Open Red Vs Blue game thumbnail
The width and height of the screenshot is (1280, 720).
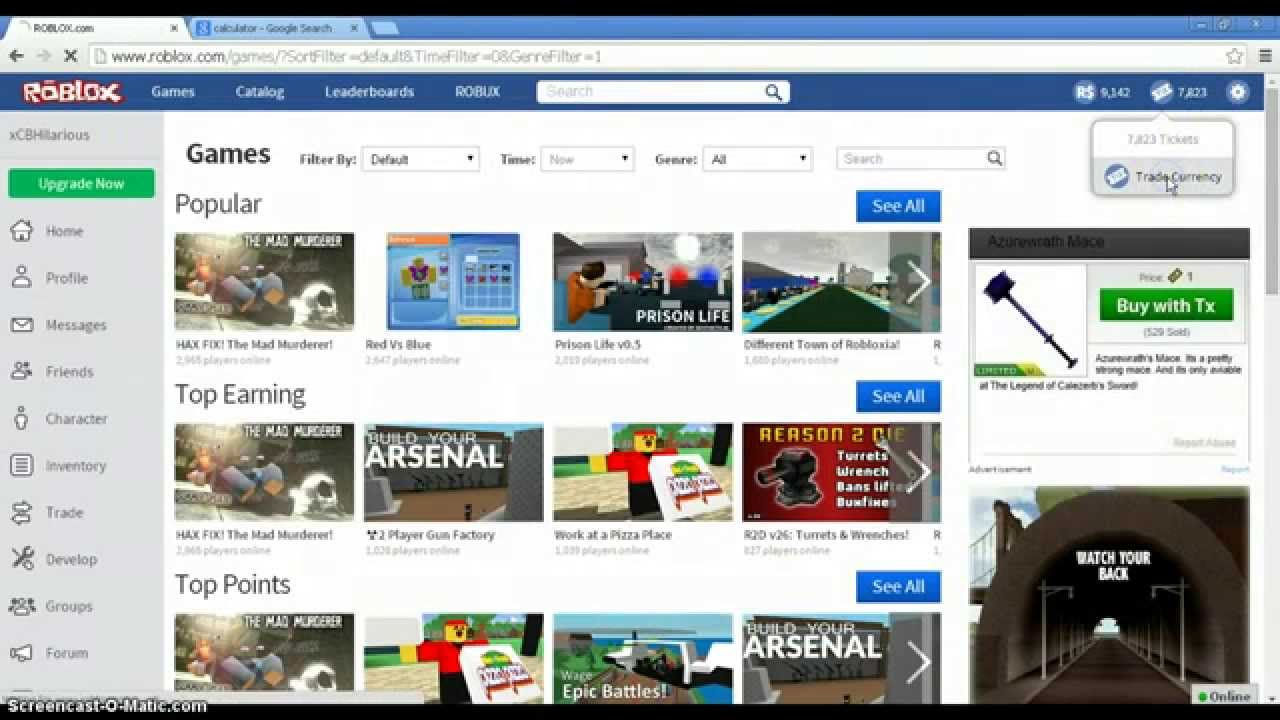click(453, 282)
